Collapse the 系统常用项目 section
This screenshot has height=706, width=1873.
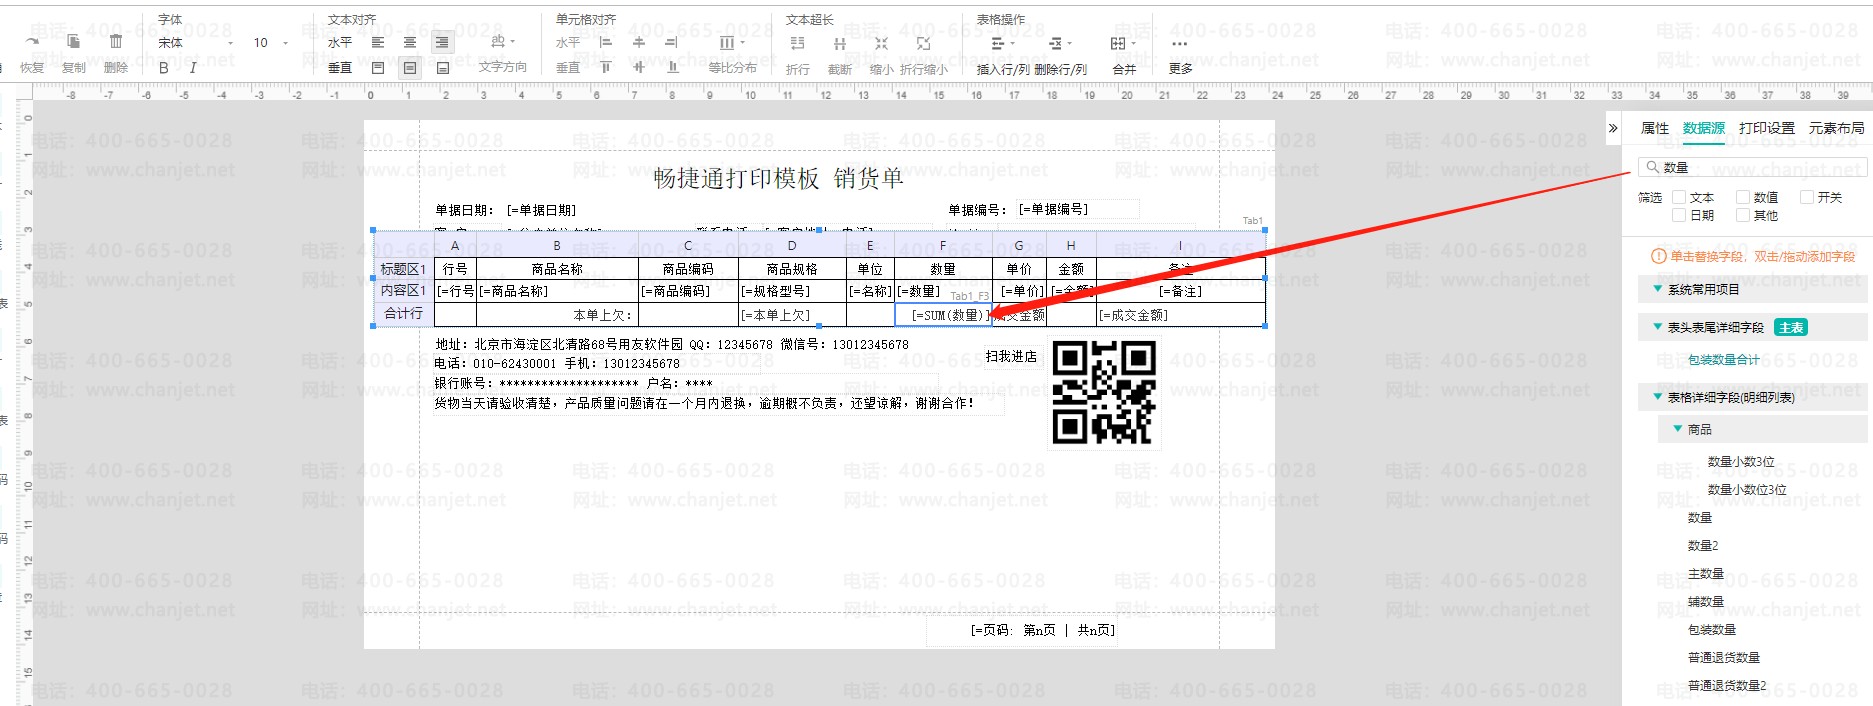tap(1657, 289)
